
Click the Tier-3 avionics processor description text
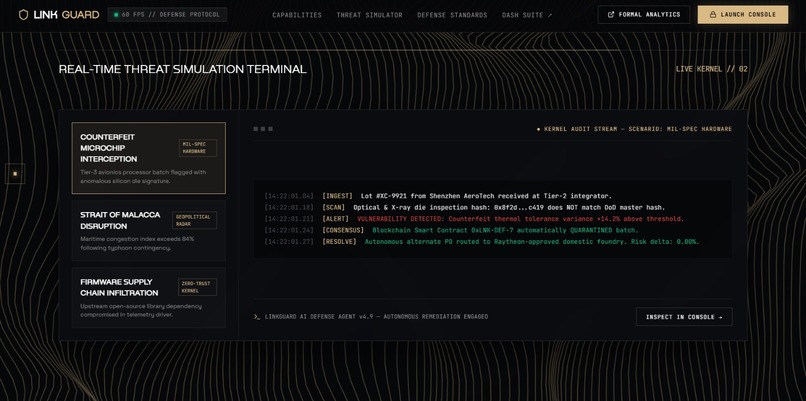click(143, 176)
